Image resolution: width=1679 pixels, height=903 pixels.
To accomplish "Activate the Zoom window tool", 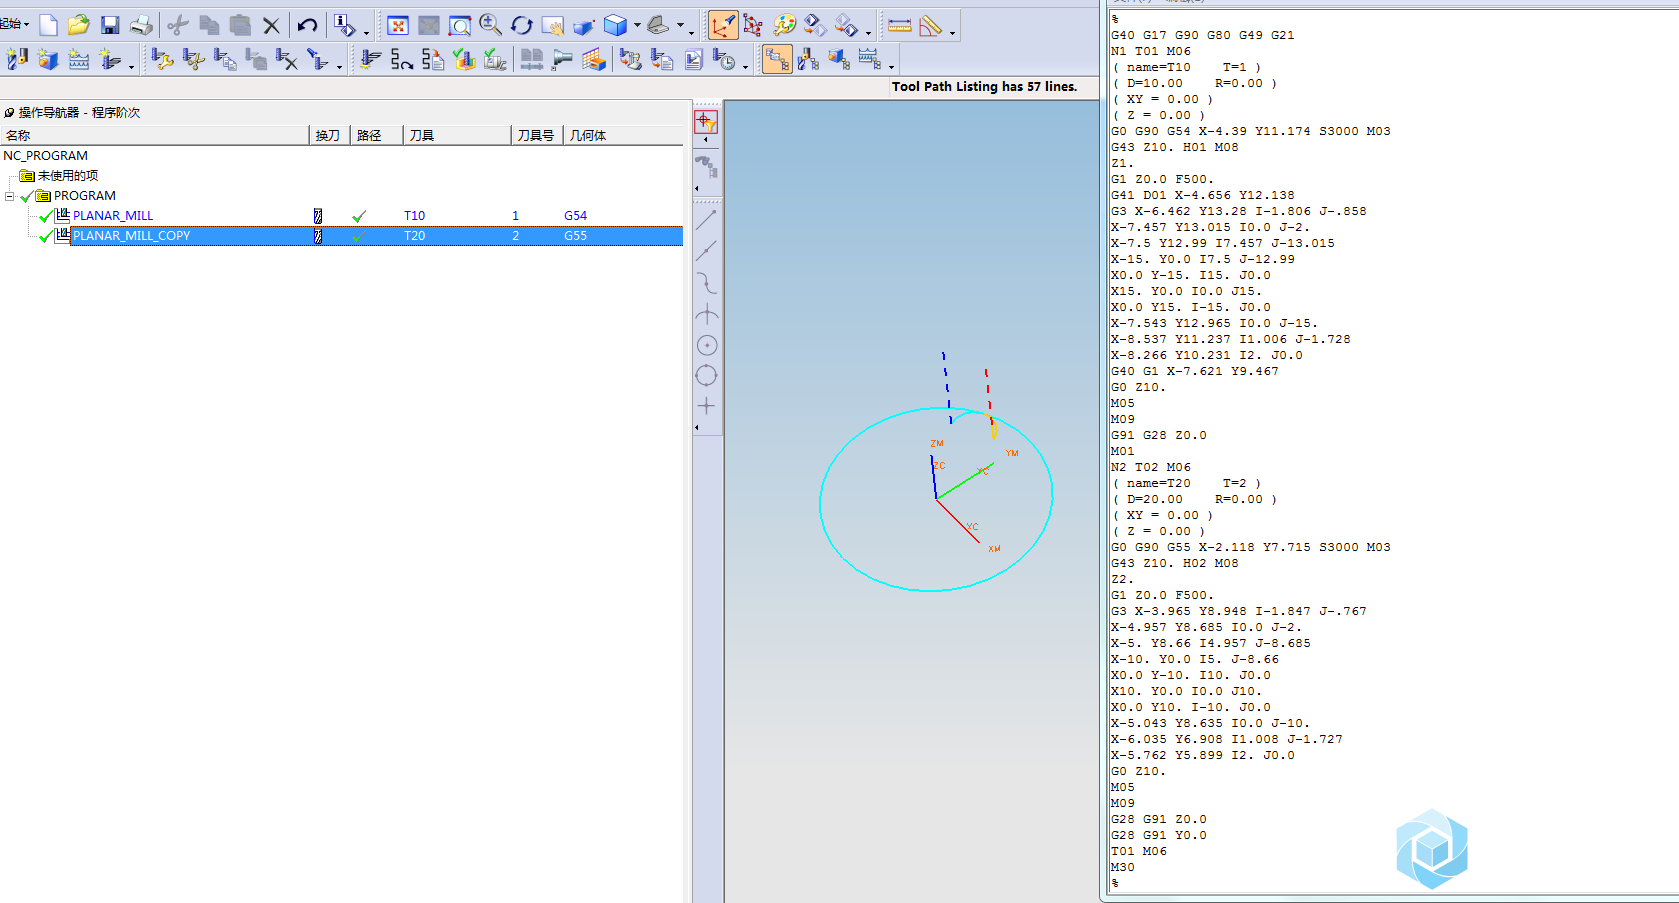I will click(x=460, y=26).
